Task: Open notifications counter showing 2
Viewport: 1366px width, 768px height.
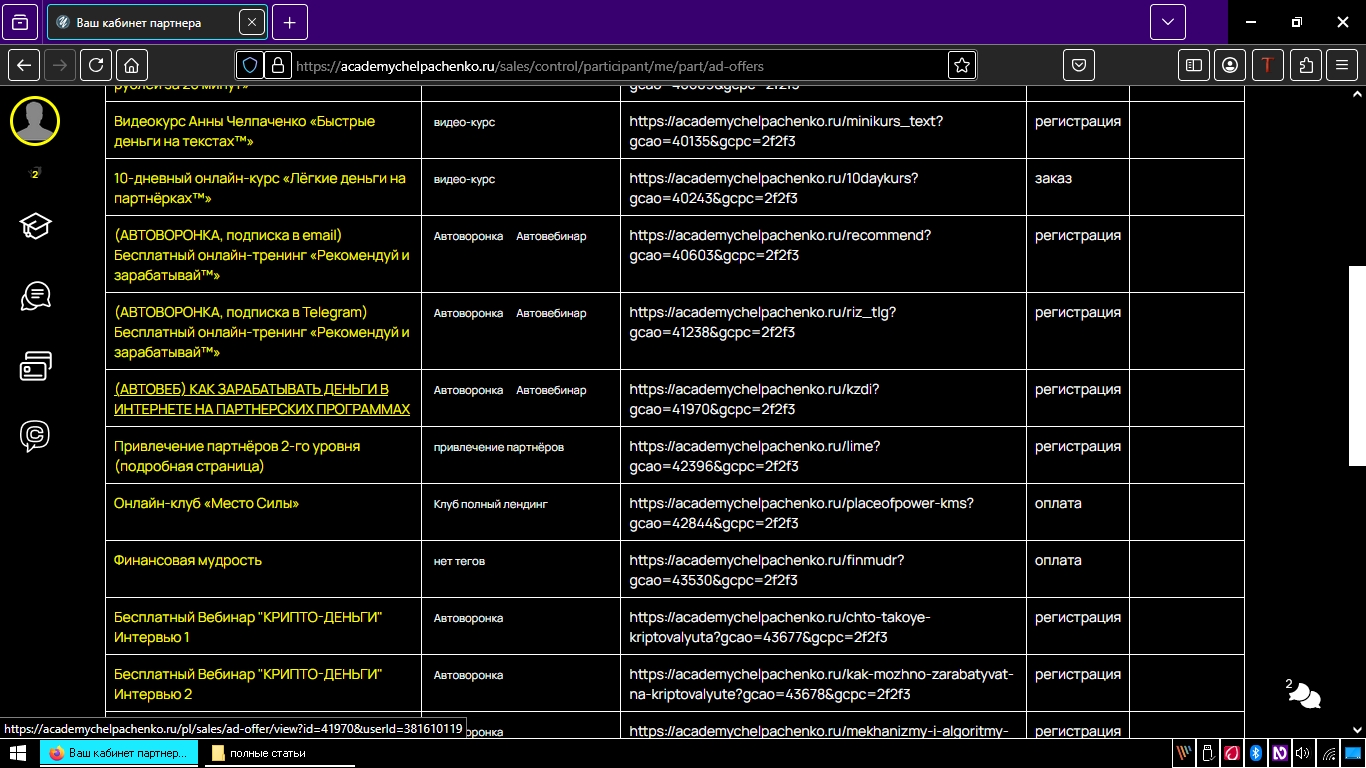Action: 35,174
